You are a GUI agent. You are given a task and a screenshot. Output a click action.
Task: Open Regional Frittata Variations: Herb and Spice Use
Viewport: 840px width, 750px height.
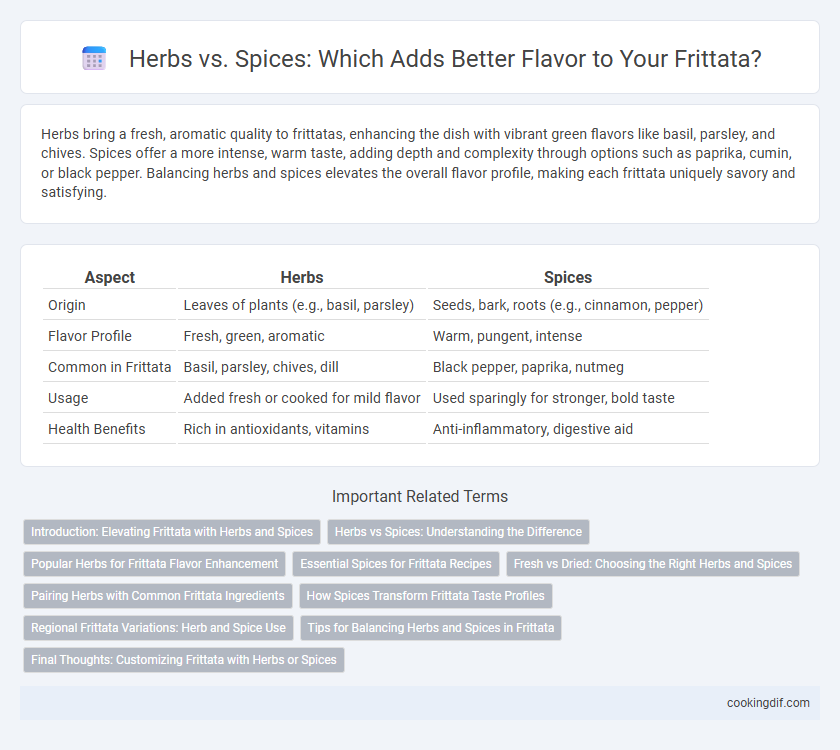click(158, 628)
